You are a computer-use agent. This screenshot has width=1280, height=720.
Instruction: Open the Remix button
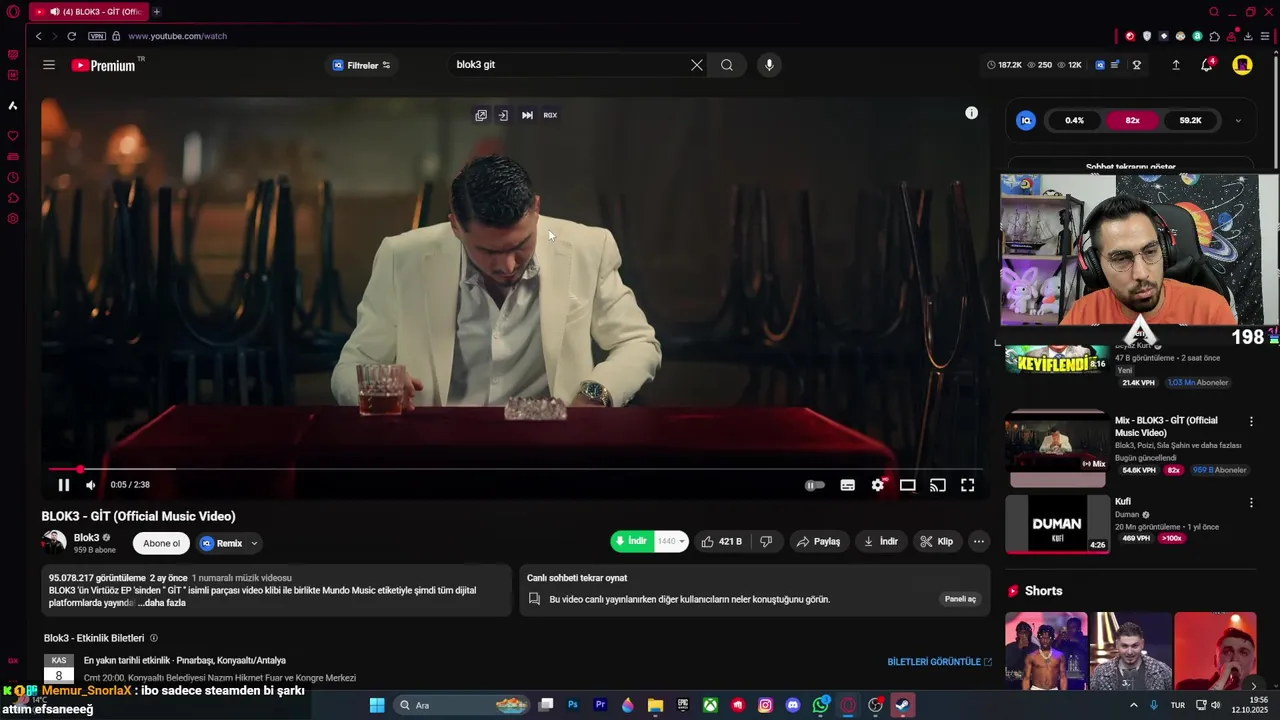(x=221, y=543)
